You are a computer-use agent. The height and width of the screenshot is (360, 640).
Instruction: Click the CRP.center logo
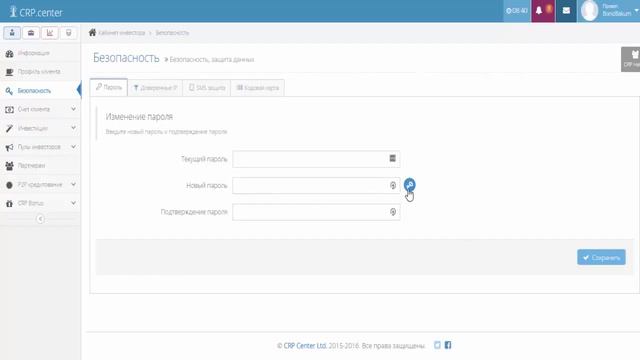[36, 12]
